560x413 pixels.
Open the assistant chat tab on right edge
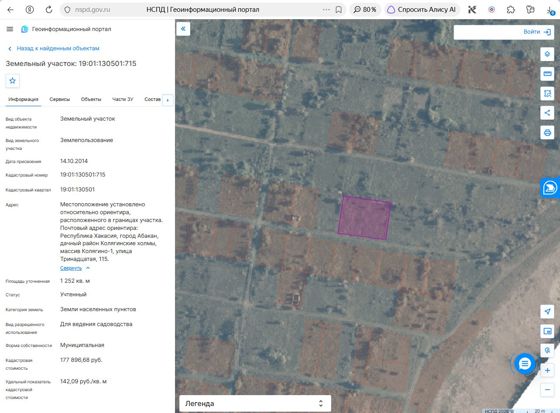point(550,188)
